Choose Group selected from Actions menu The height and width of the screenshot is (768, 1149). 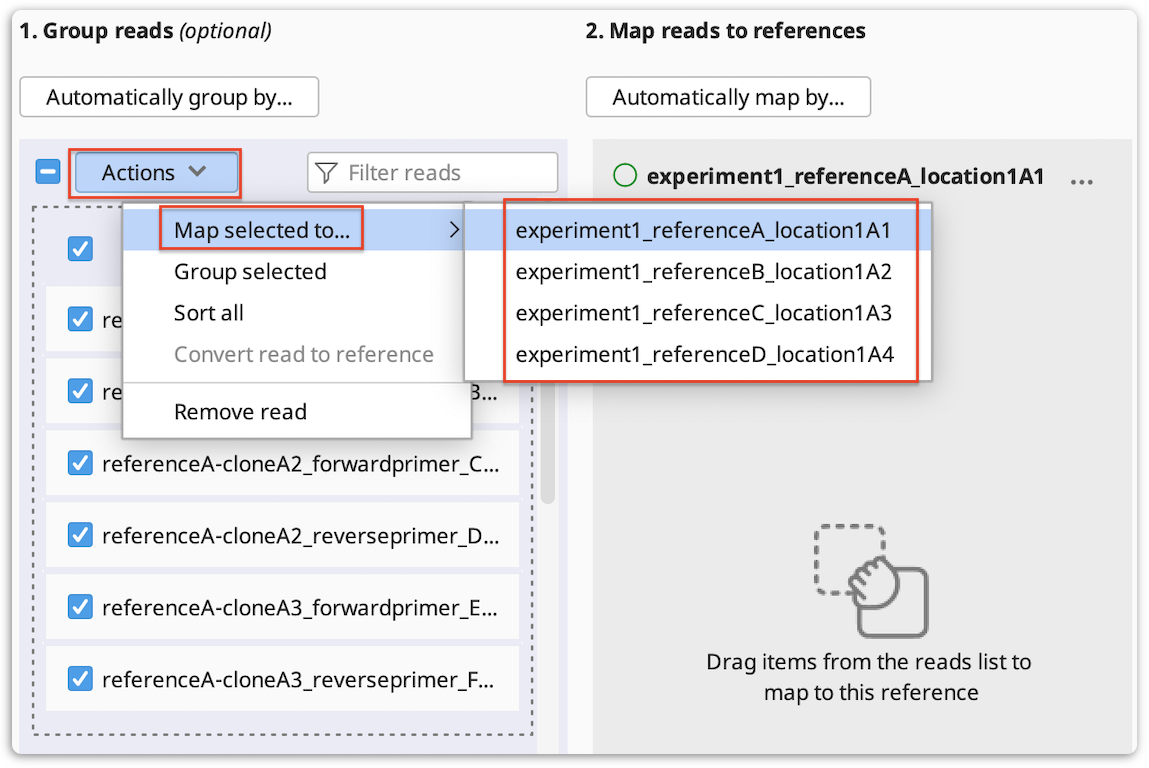click(x=294, y=272)
